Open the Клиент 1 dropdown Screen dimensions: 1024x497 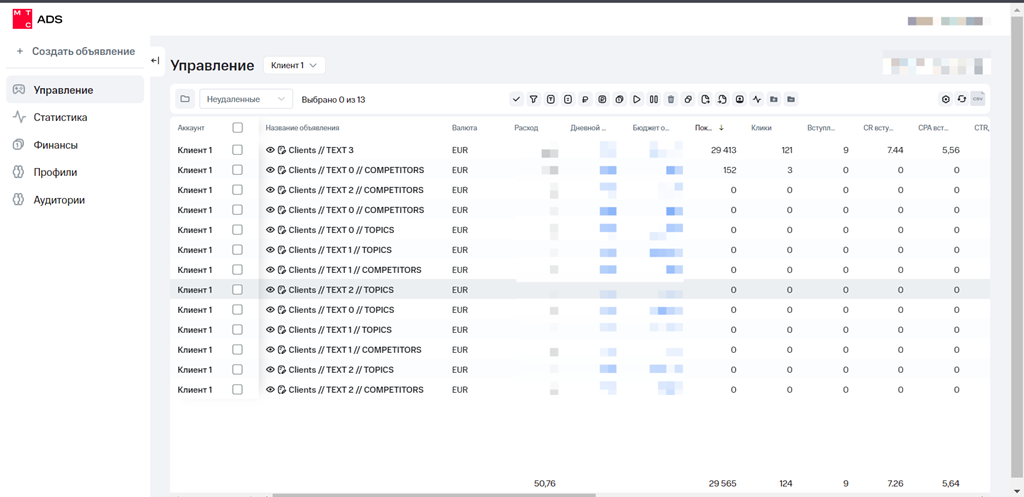click(294, 65)
